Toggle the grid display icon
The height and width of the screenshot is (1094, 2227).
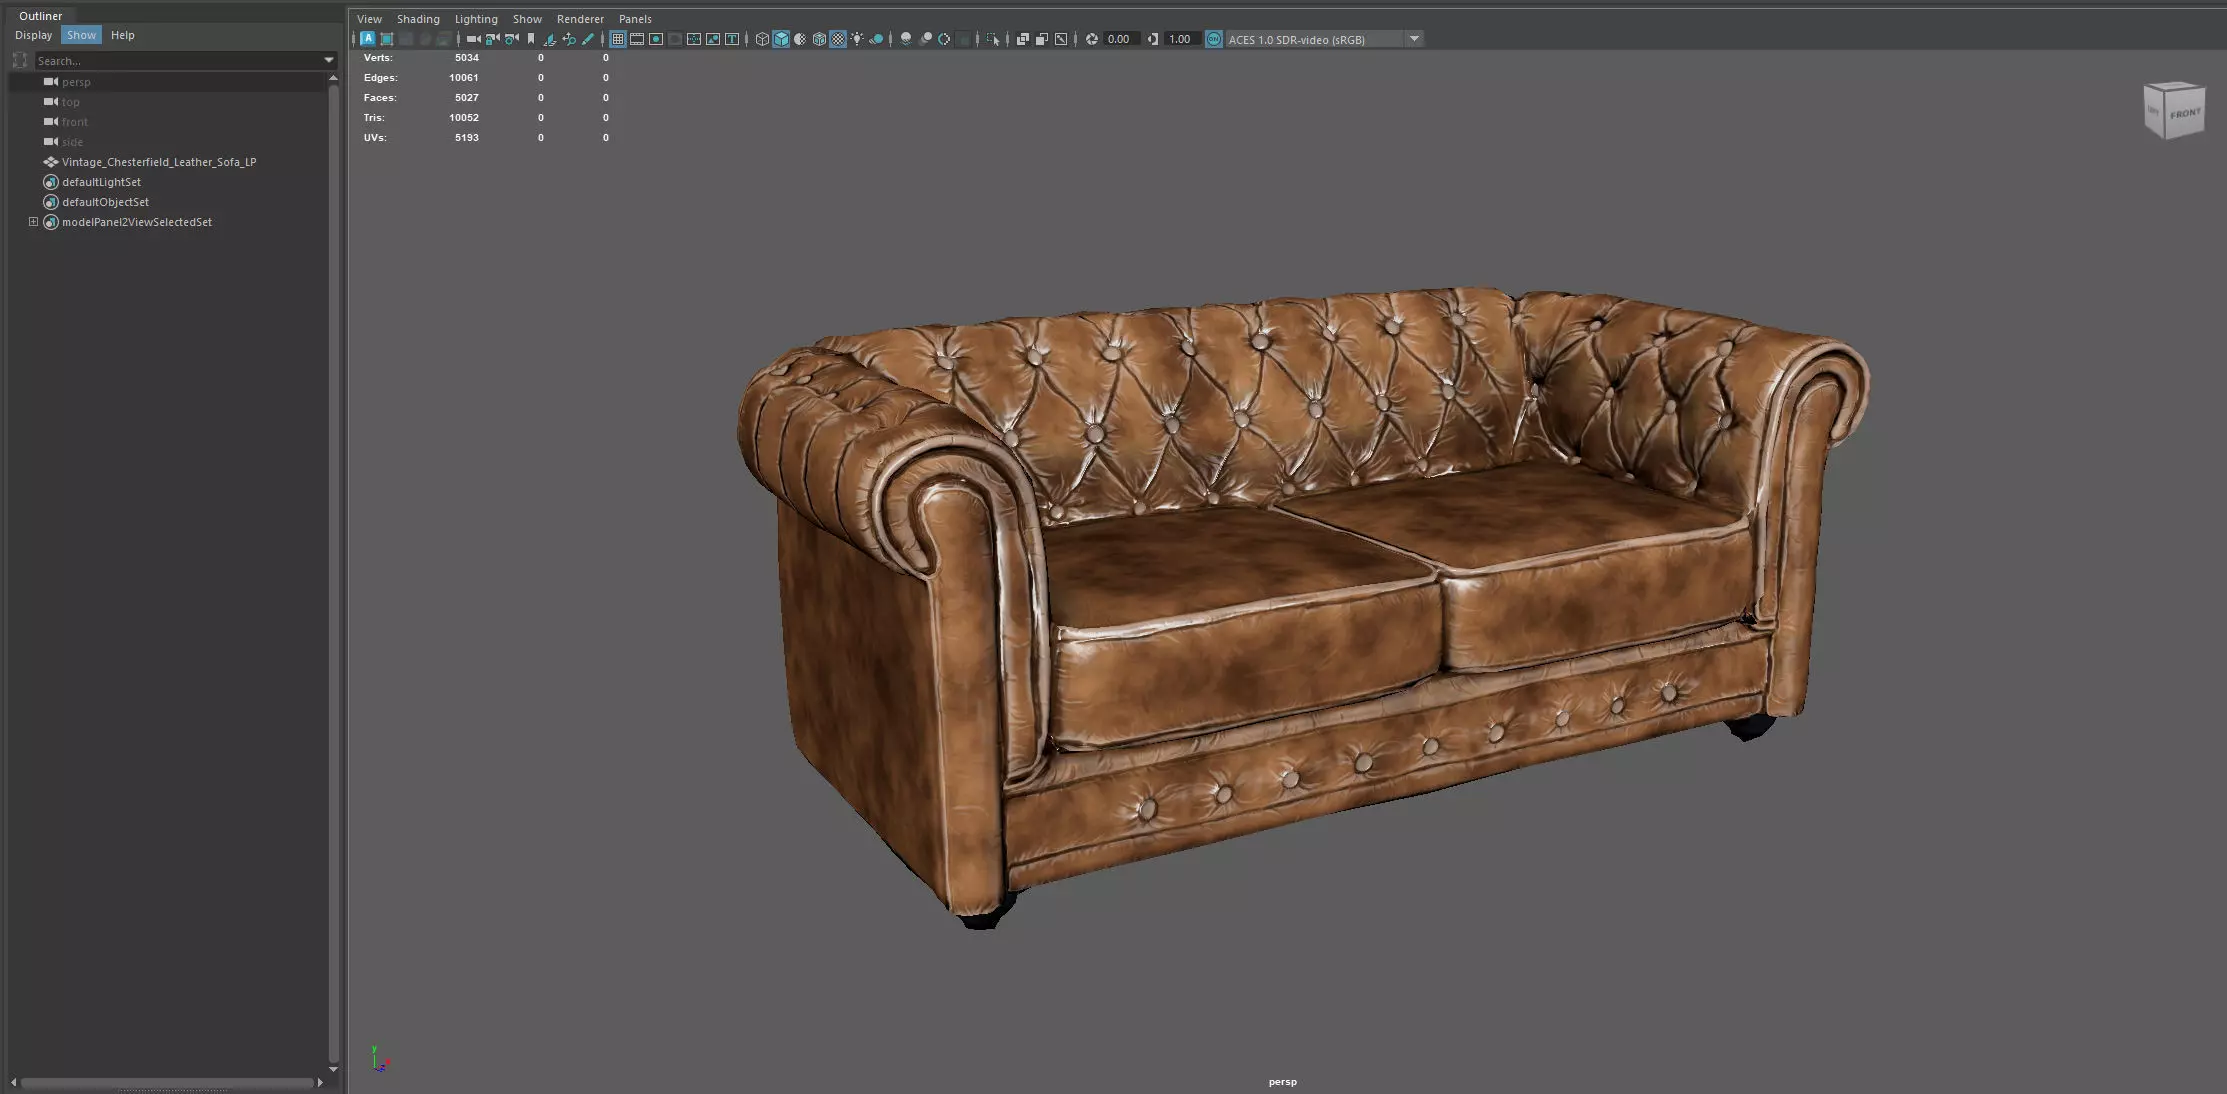pos(618,39)
